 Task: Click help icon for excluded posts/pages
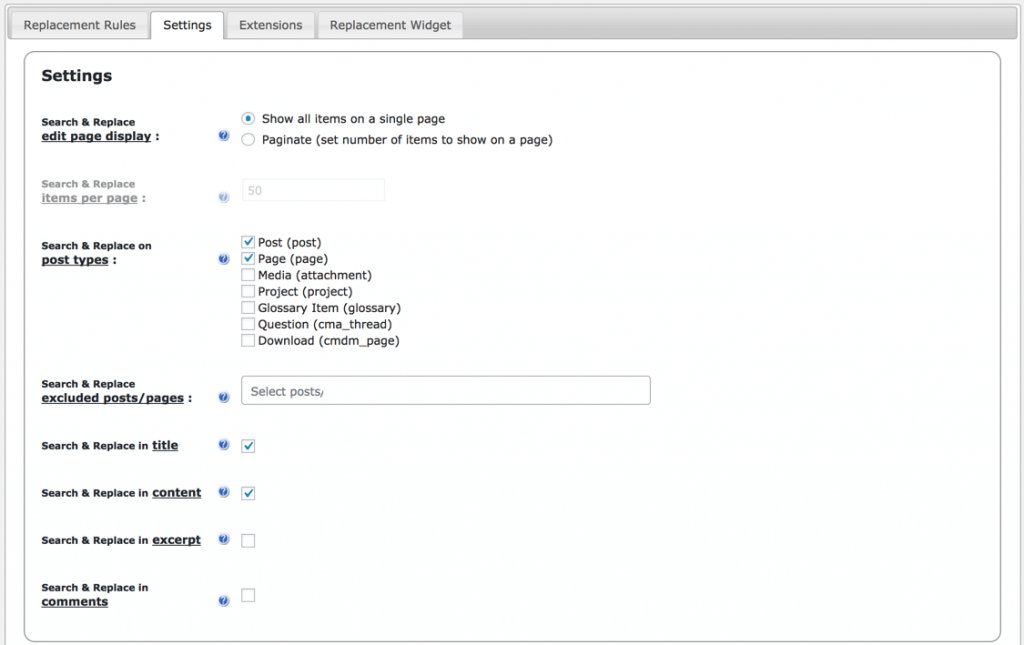224,398
